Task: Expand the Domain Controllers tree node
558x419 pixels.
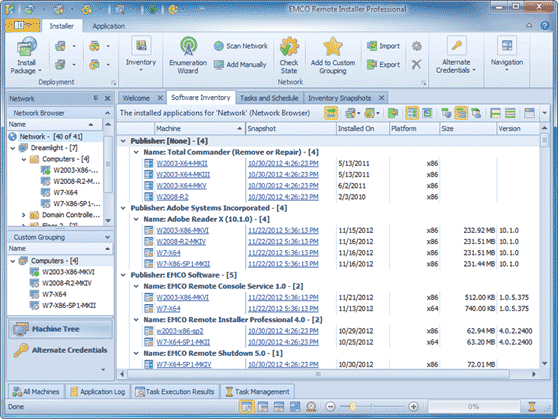Action: (x=23, y=215)
